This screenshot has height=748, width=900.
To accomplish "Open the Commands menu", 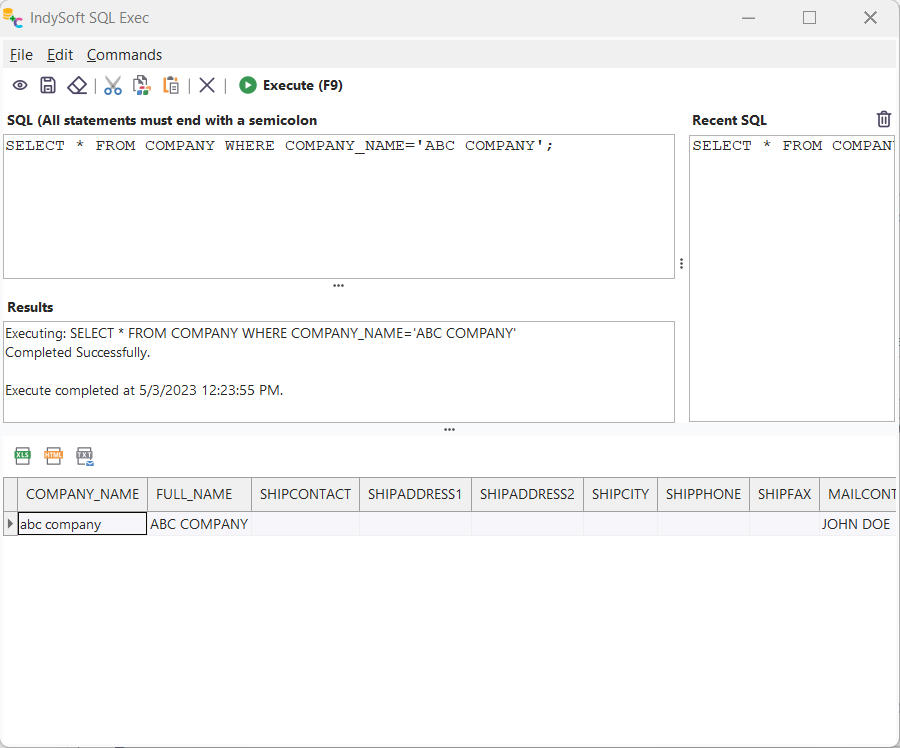I will click(x=124, y=55).
